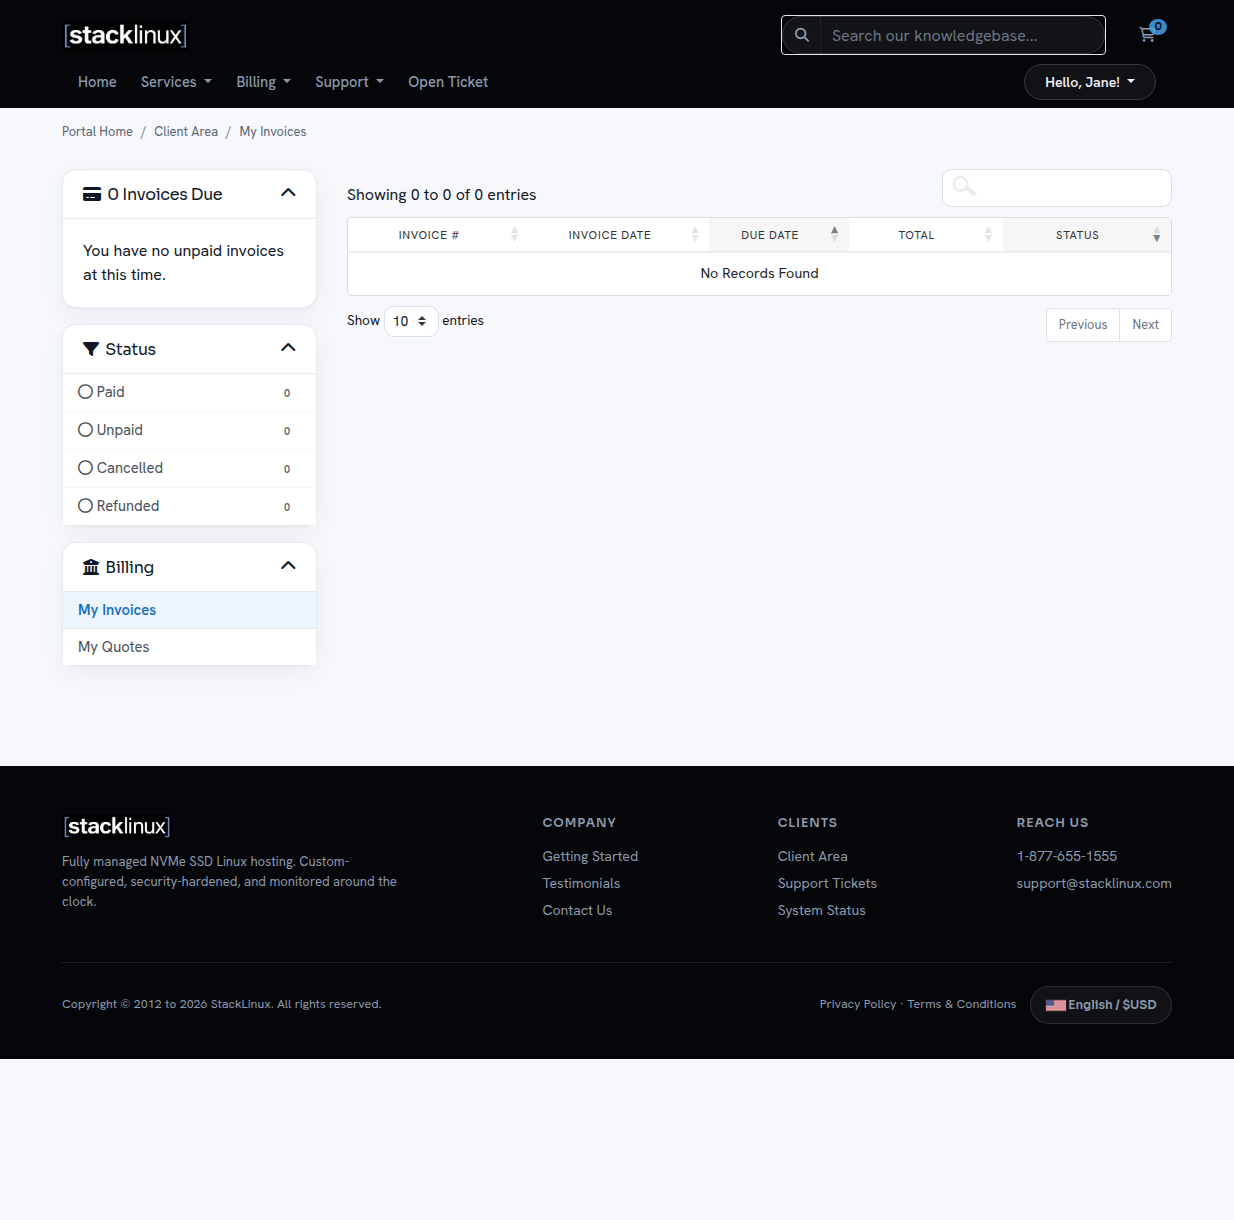
Task: Open the Hello, Jane! account menu
Action: 1090,82
